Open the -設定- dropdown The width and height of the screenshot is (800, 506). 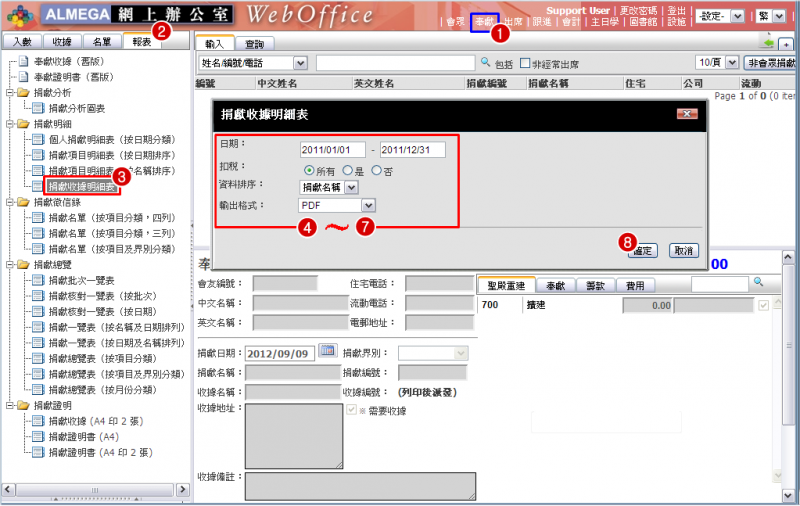tap(720, 16)
